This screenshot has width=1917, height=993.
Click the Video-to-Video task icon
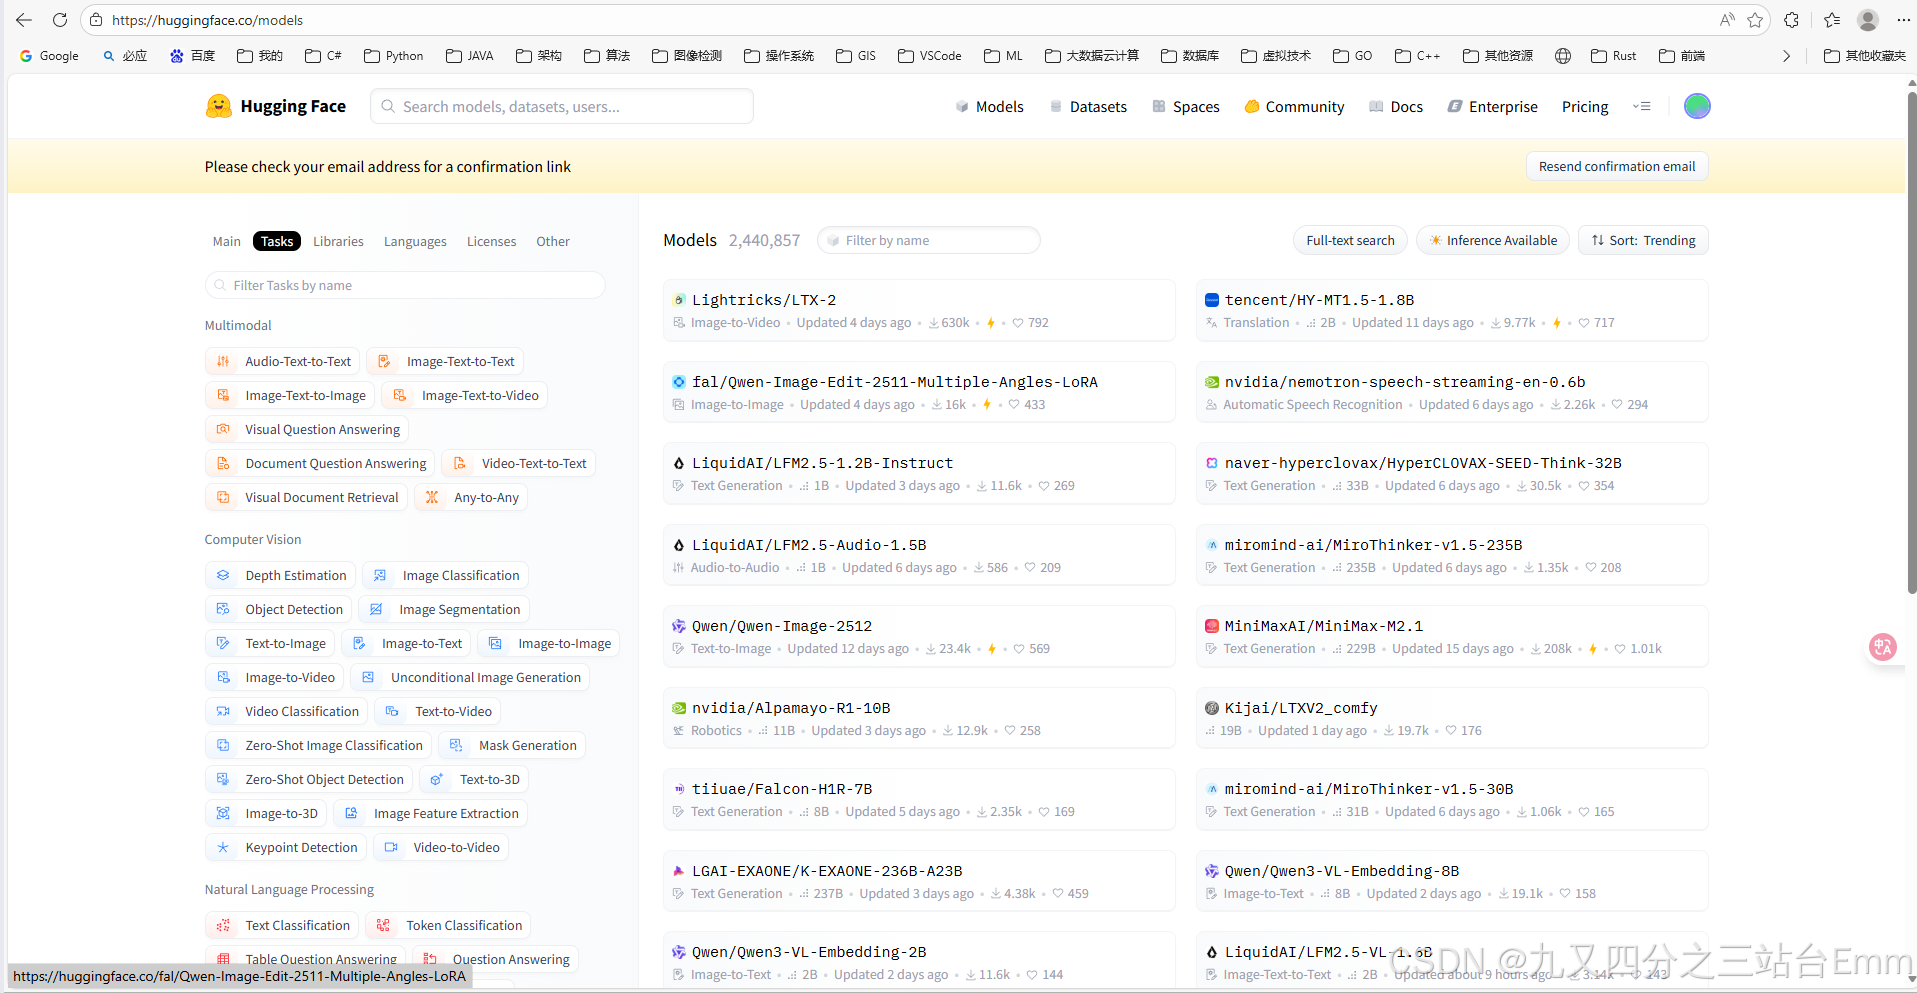click(392, 848)
